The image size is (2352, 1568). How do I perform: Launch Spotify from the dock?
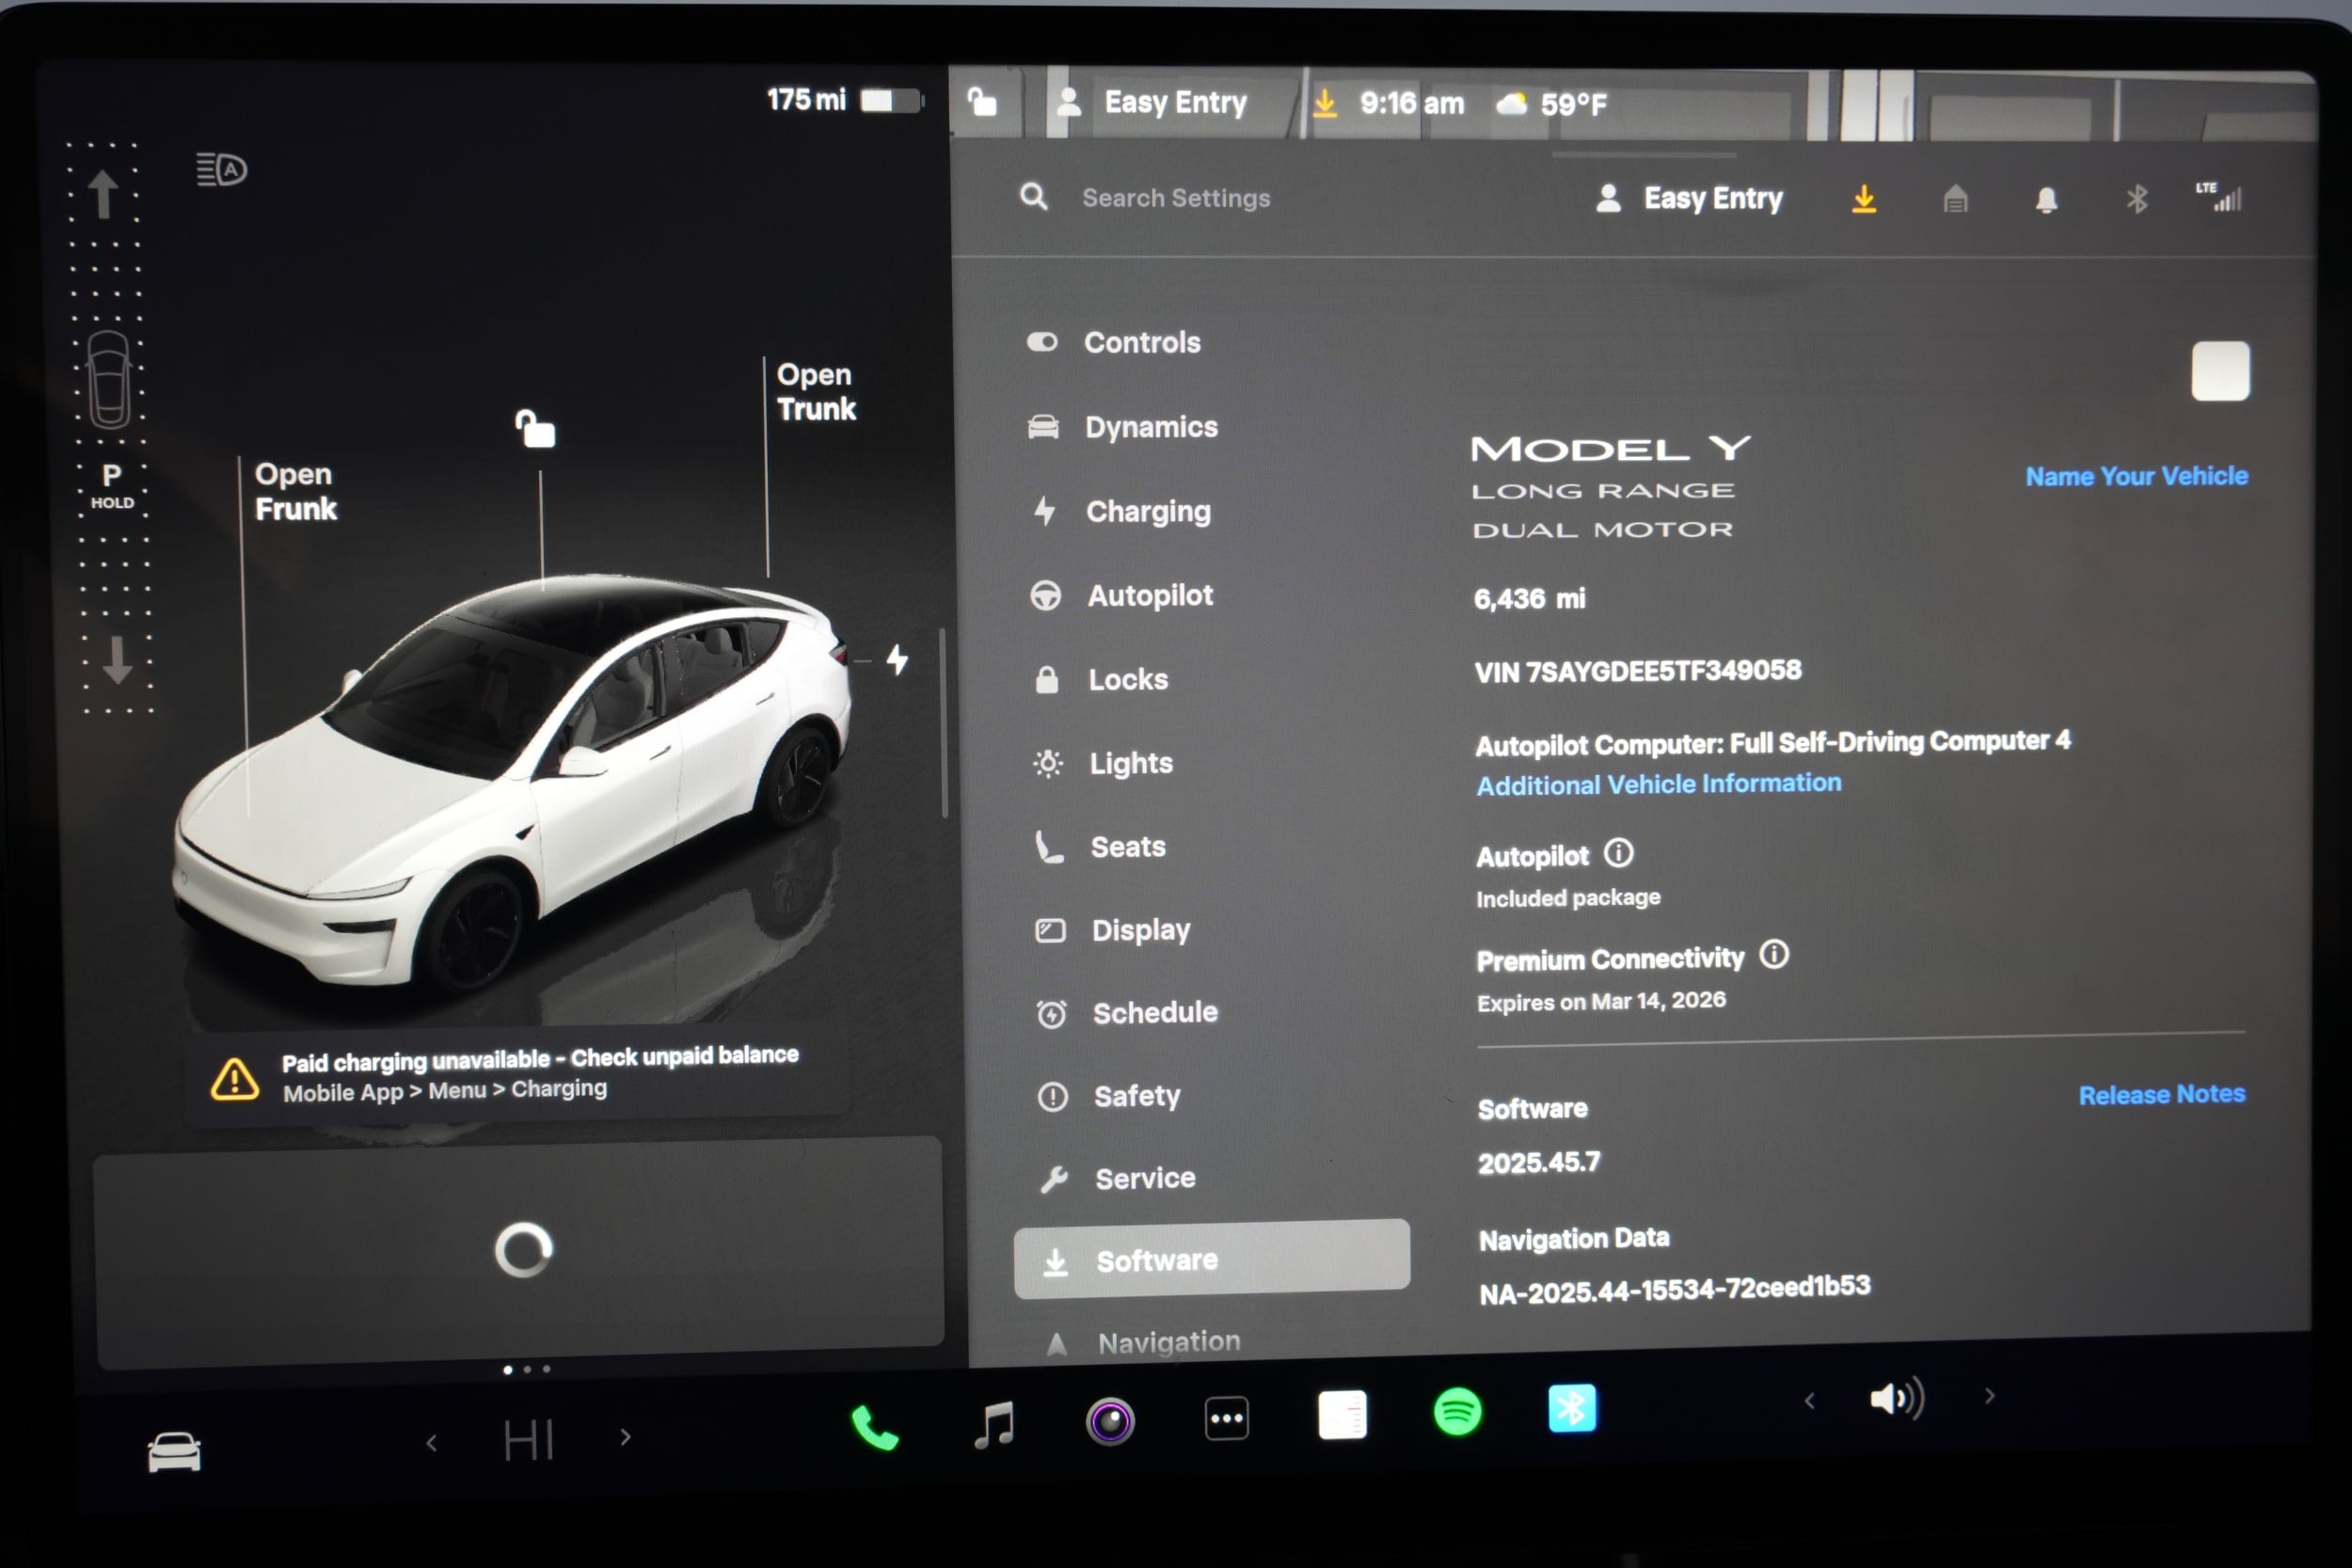coord(1457,1414)
